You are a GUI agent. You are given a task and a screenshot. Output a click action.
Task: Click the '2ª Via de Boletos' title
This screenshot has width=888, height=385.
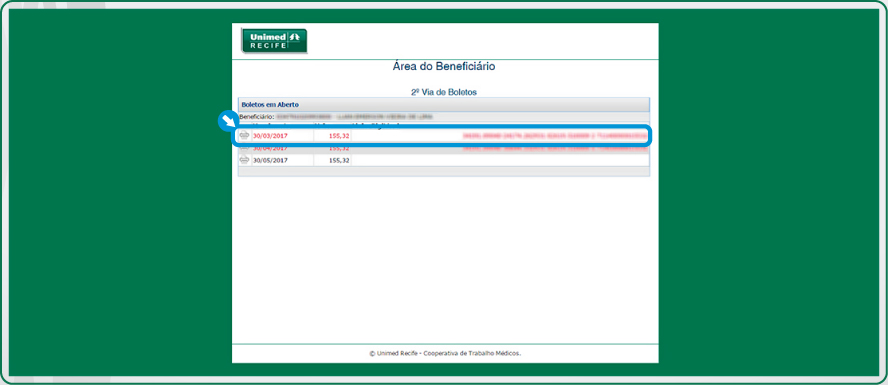(x=444, y=92)
